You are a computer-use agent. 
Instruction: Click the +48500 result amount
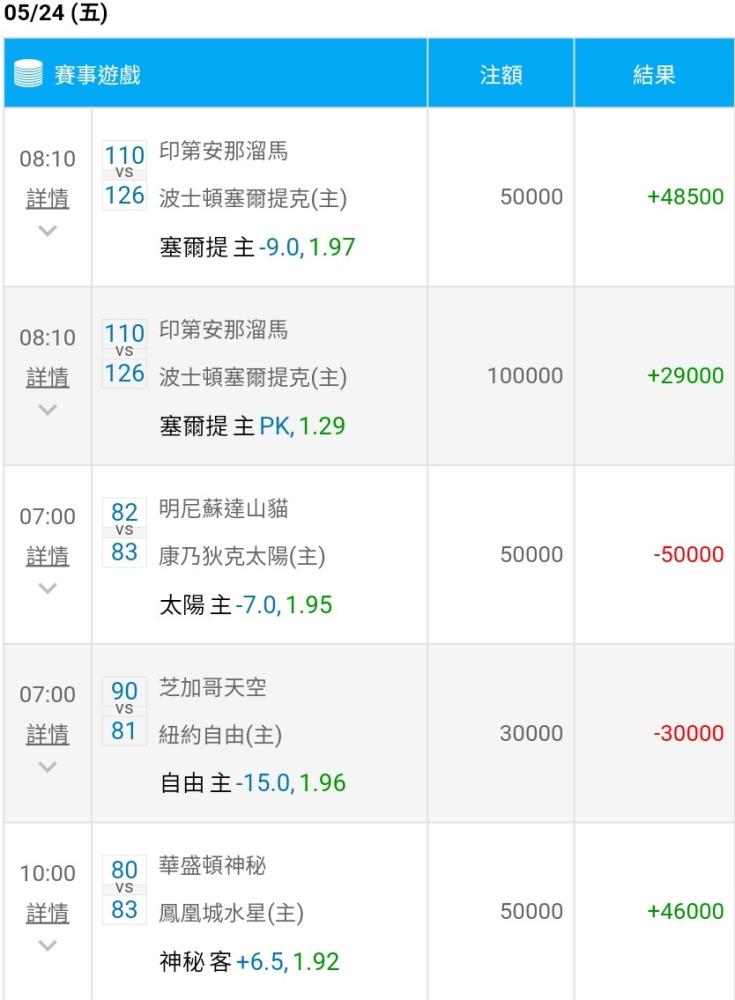pos(685,196)
